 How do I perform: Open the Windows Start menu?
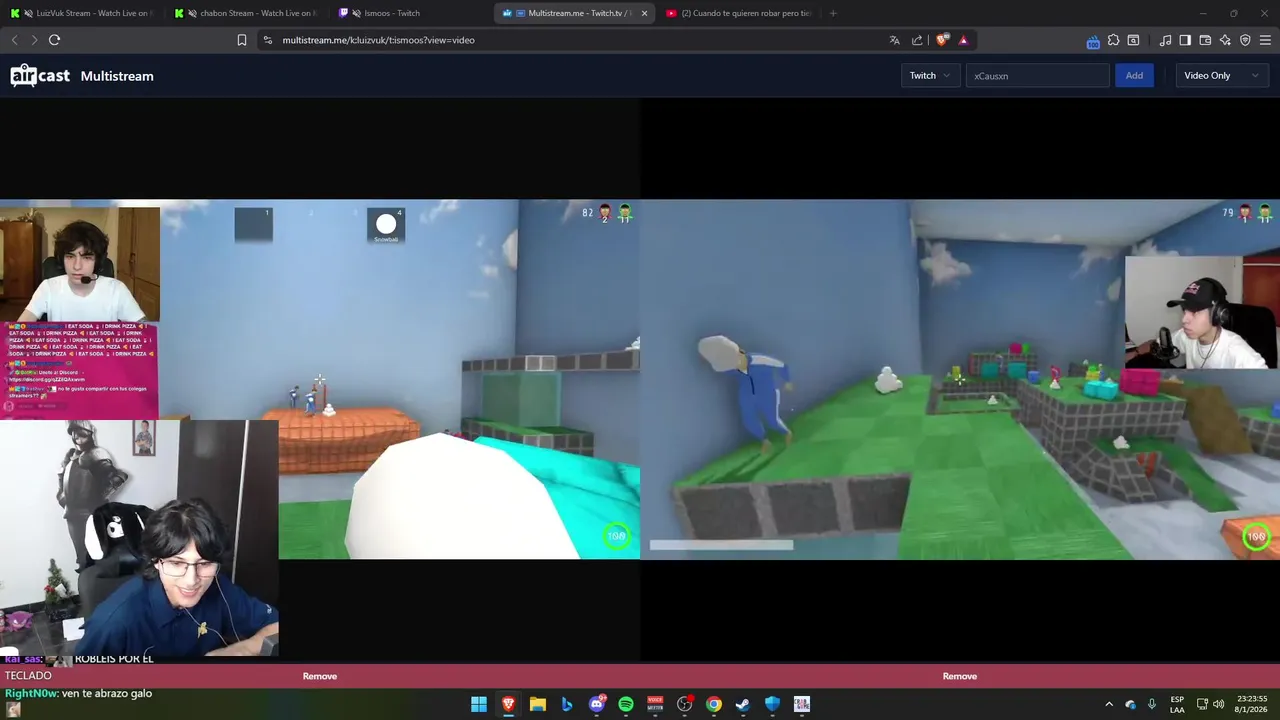479,704
